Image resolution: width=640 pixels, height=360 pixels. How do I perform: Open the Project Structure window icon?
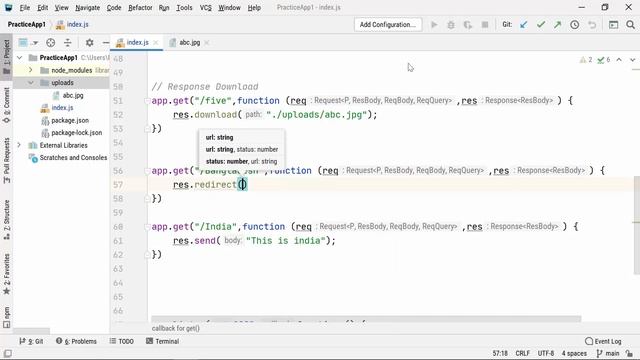[x=613, y=25]
